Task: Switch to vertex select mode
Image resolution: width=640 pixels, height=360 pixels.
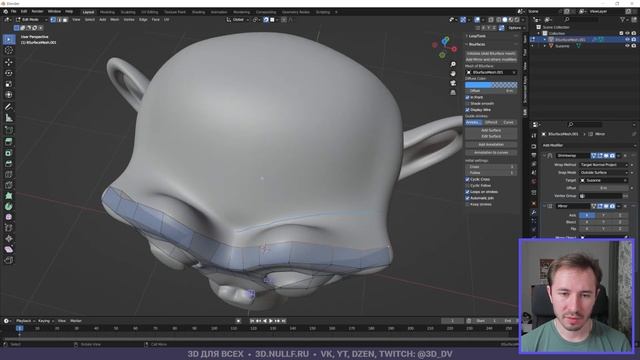Action: pyautogui.click(x=53, y=20)
